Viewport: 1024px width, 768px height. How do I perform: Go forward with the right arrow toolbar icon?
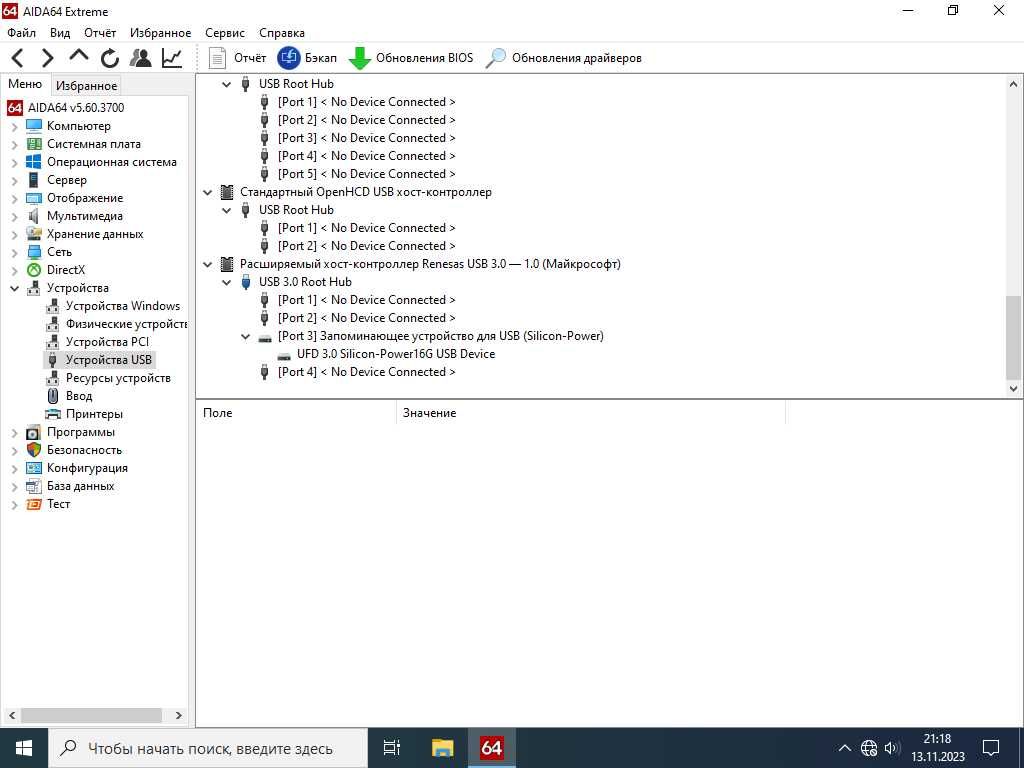click(48, 58)
